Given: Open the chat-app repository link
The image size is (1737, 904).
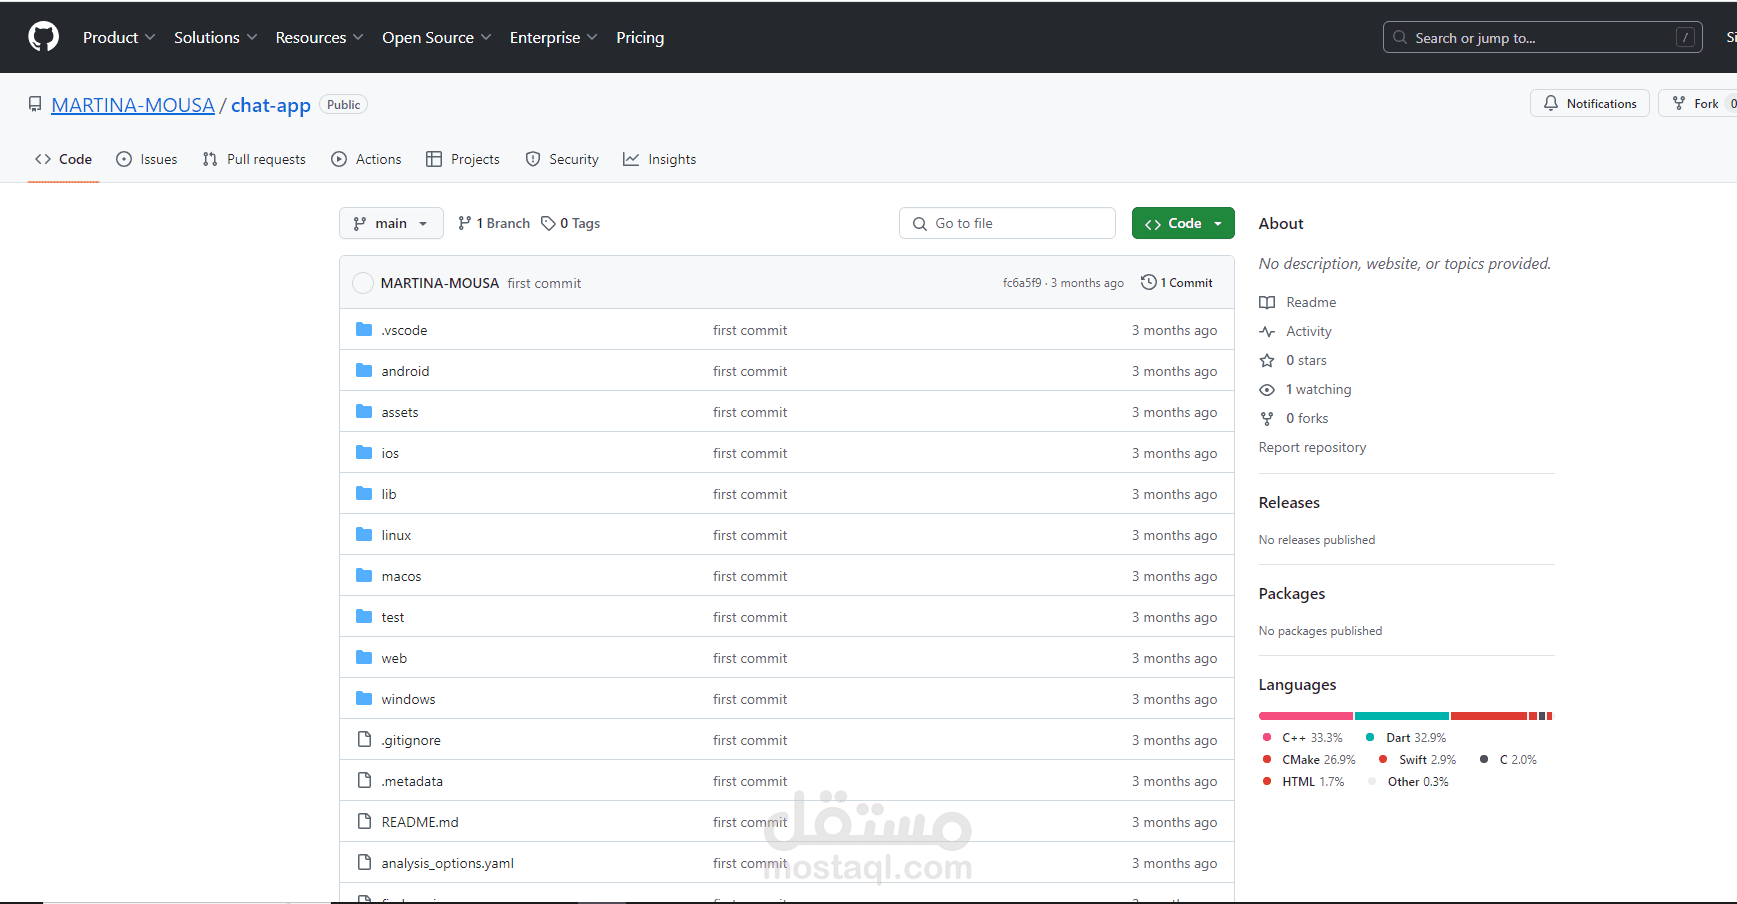Looking at the screenshot, I should pos(271,105).
